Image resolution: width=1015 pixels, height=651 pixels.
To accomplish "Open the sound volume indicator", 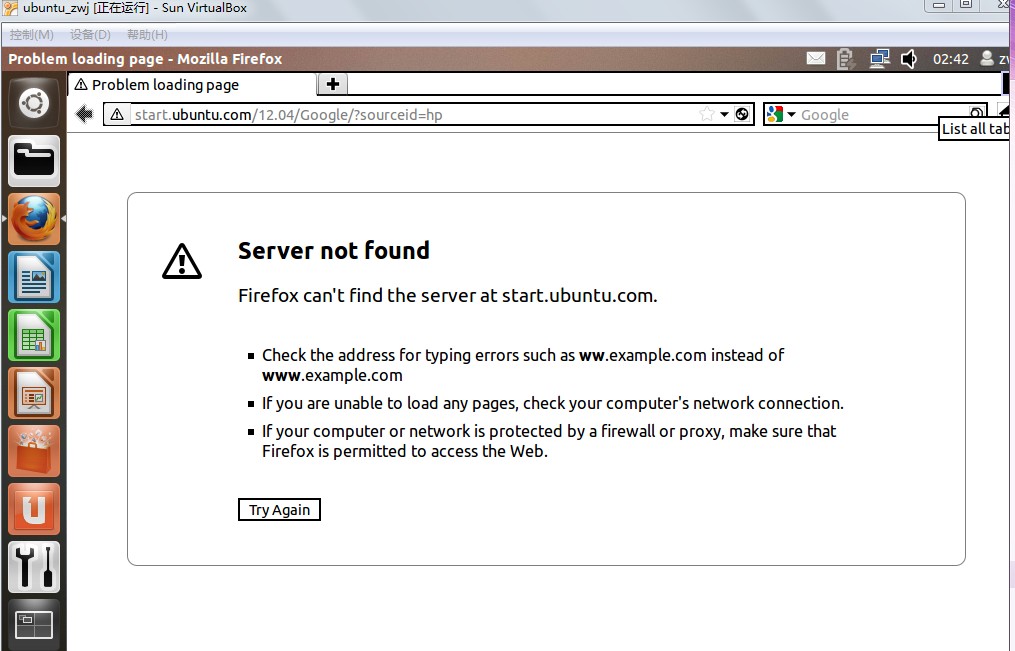I will (x=909, y=59).
